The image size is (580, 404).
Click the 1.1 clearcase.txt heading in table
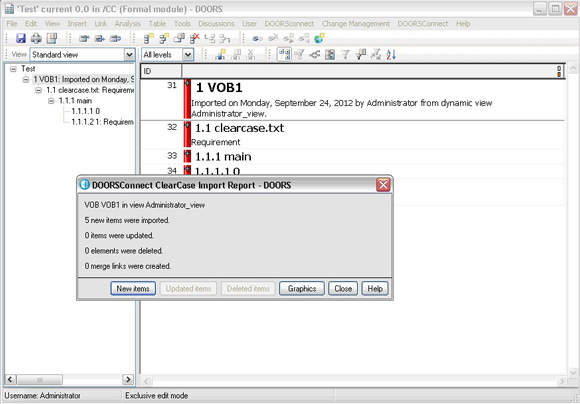[x=239, y=128]
